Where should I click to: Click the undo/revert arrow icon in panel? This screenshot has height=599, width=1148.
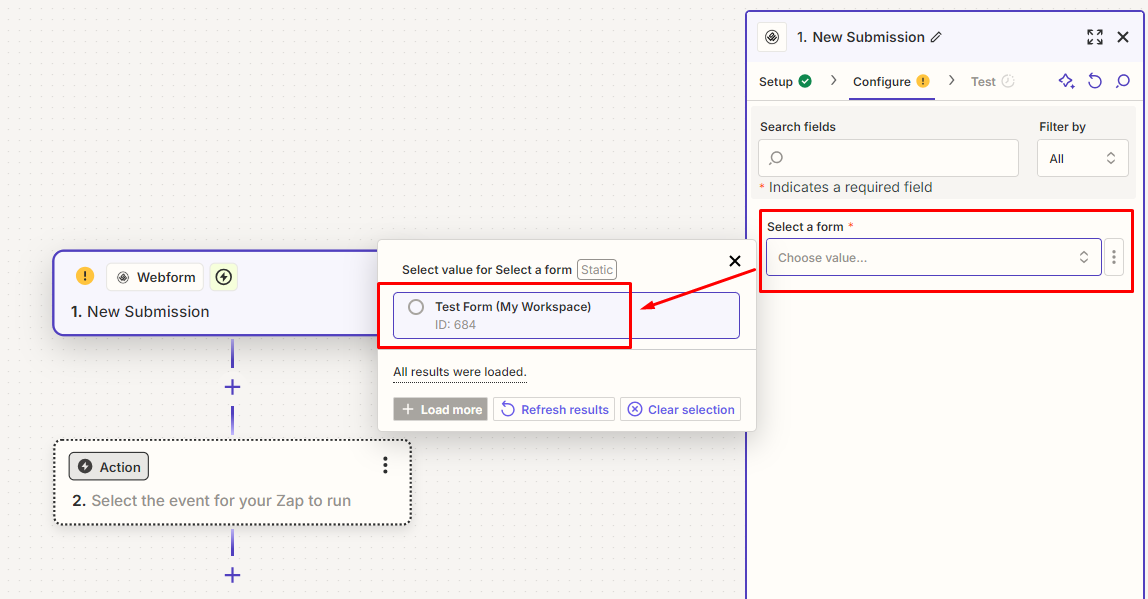pos(1095,81)
